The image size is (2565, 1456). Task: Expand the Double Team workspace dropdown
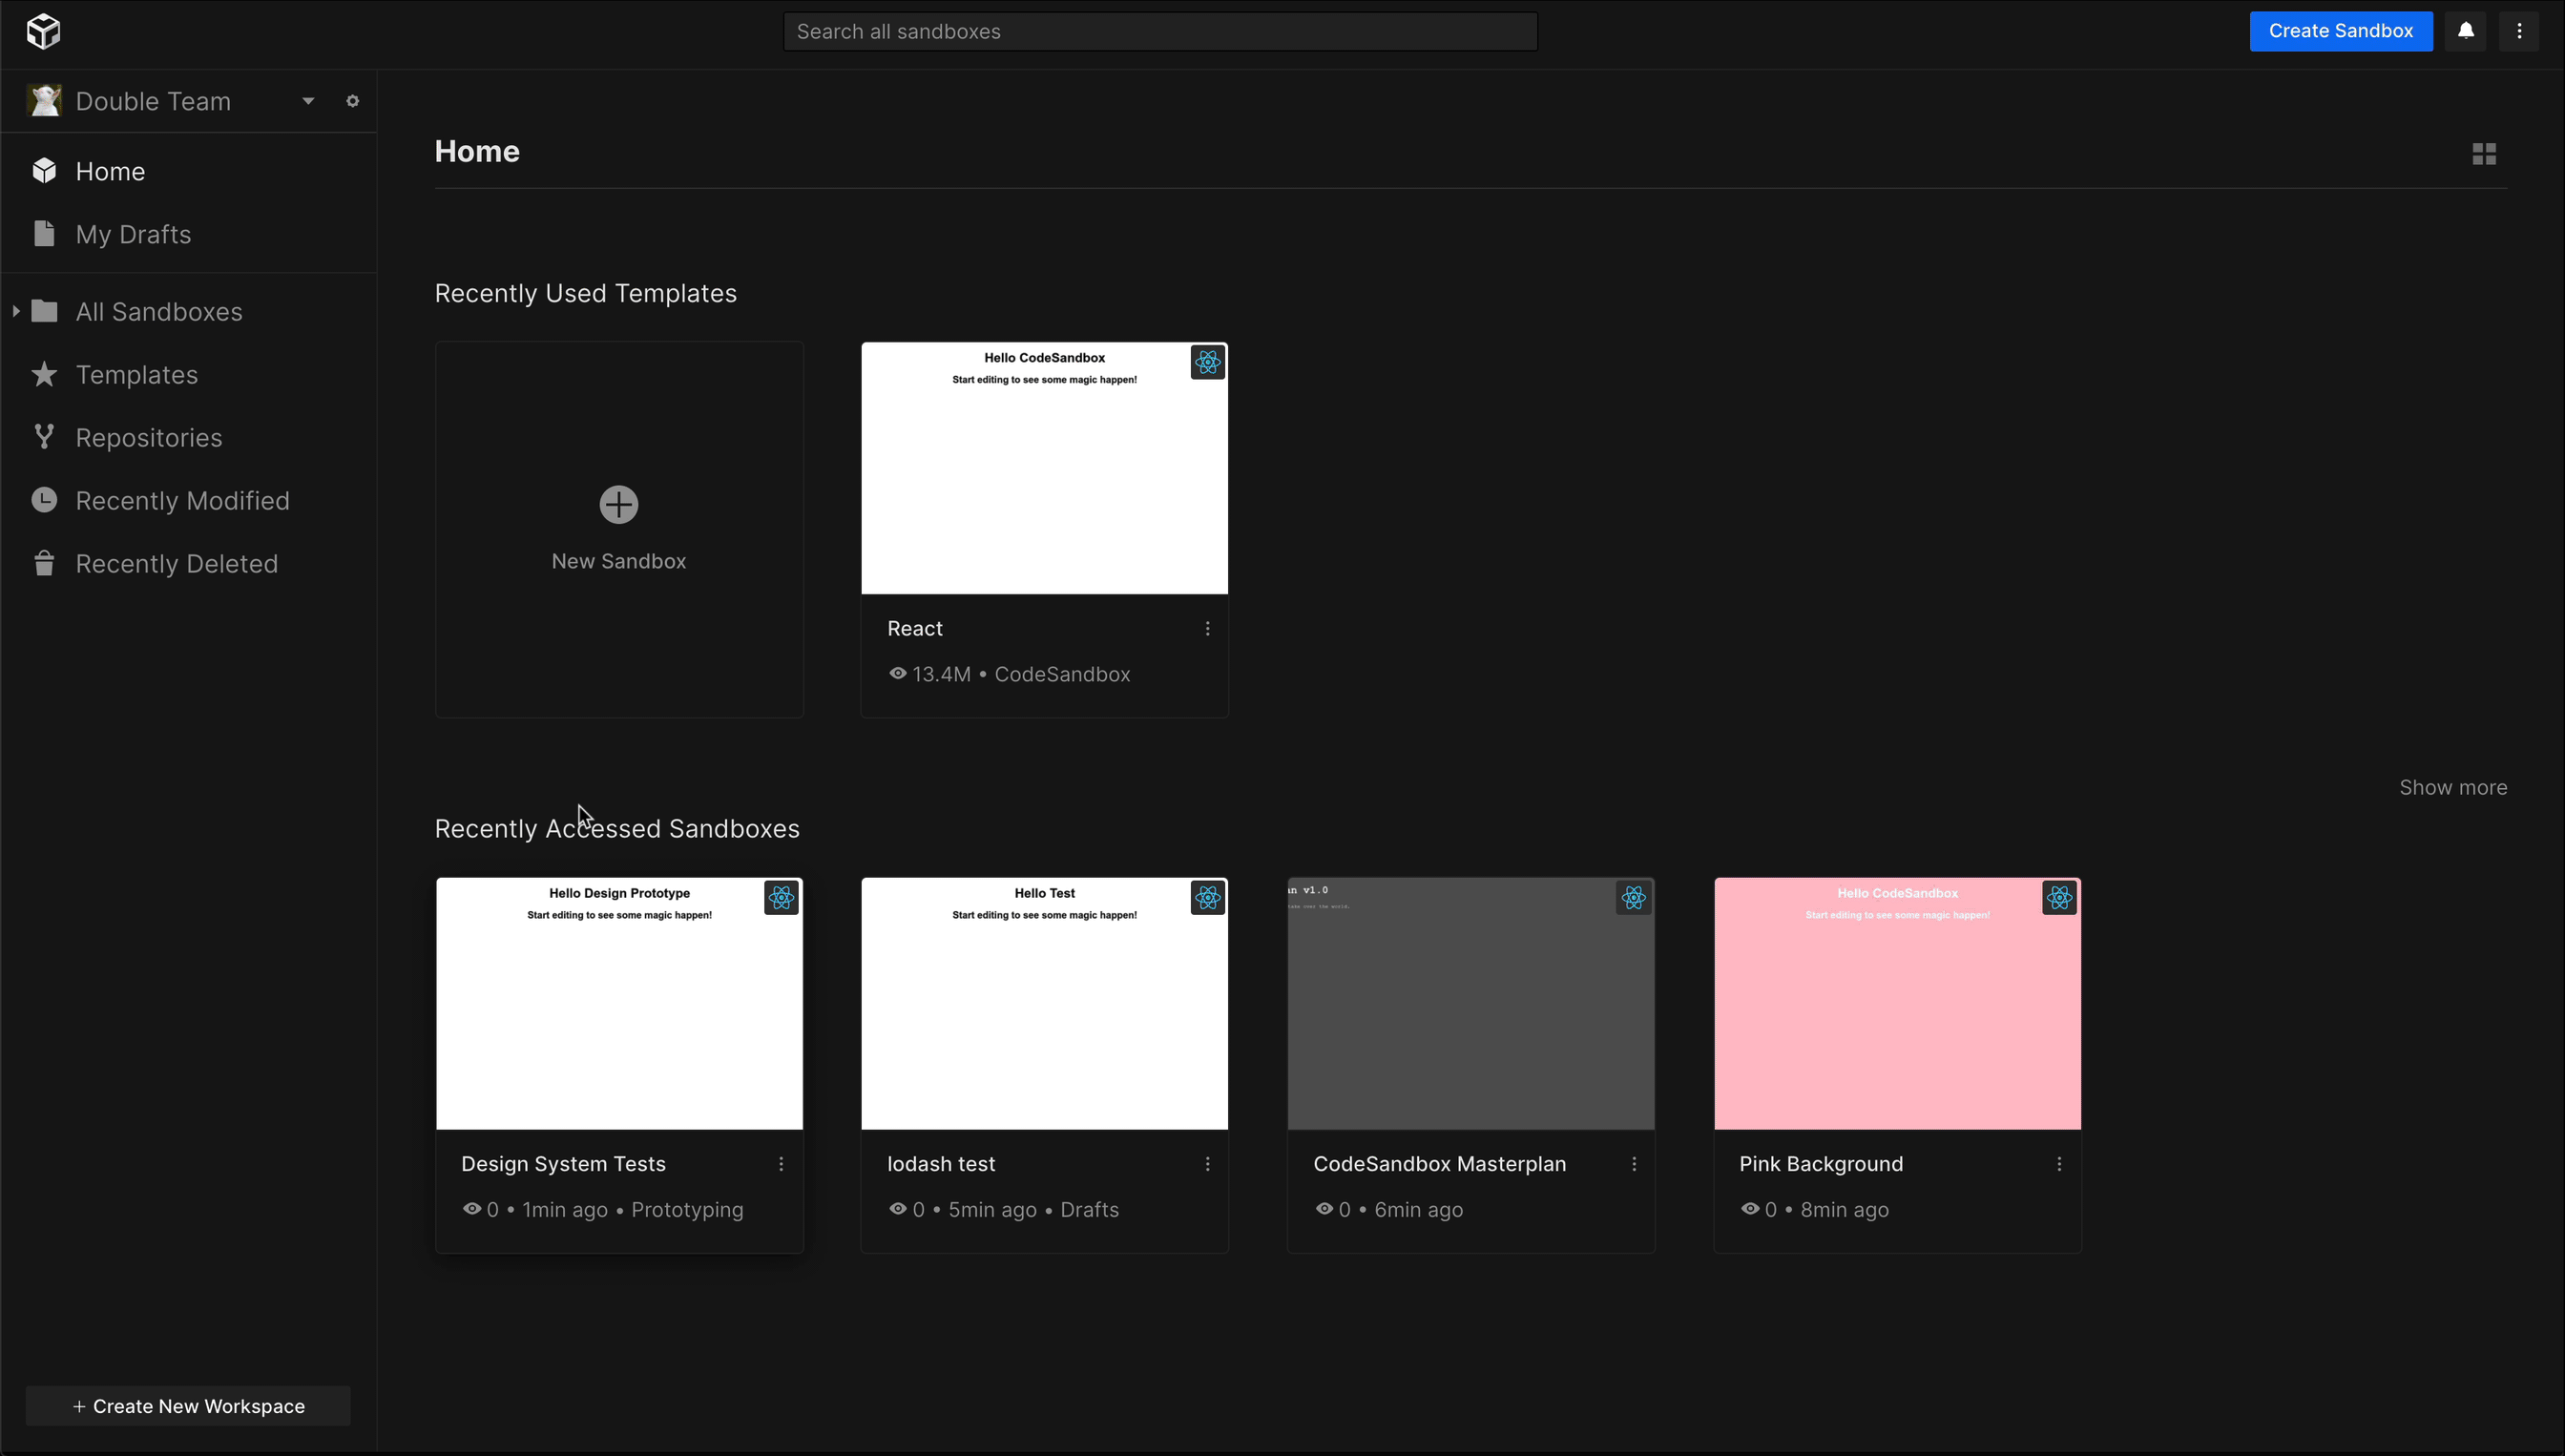pyautogui.click(x=306, y=100)
